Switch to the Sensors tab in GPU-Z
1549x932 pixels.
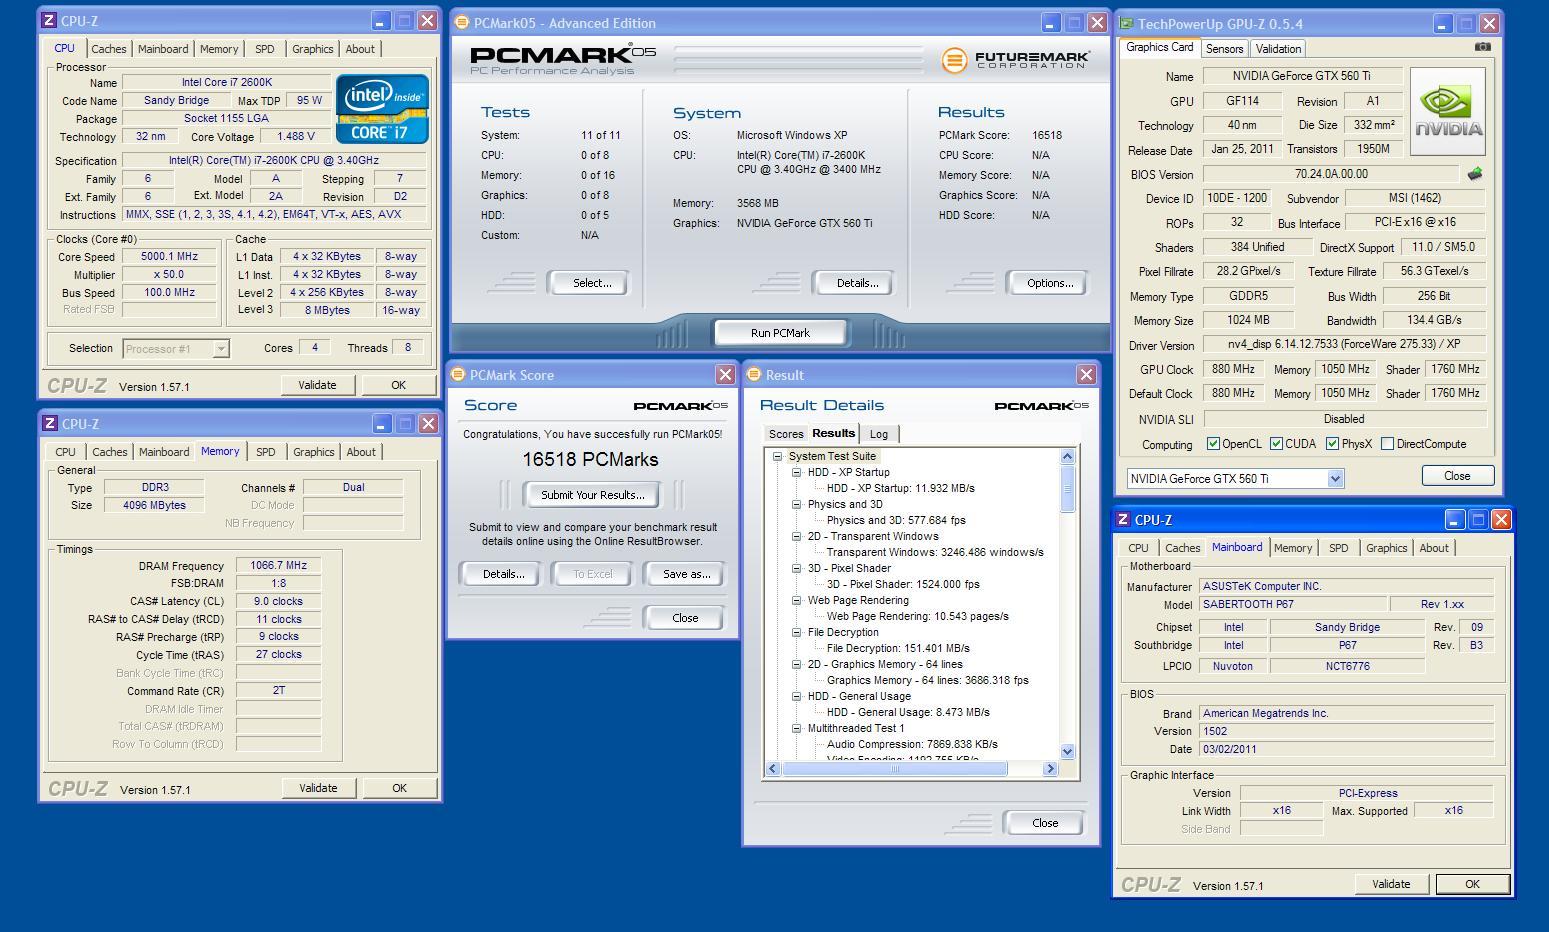pyautogui.click(x=1224, y=49)
